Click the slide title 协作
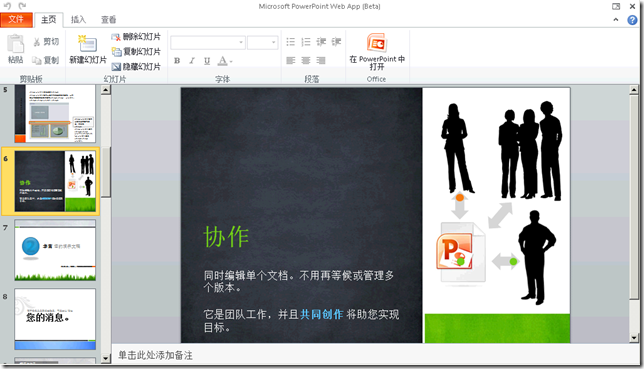This screenshot has width=644, height=369. click(x=226, y=237)
